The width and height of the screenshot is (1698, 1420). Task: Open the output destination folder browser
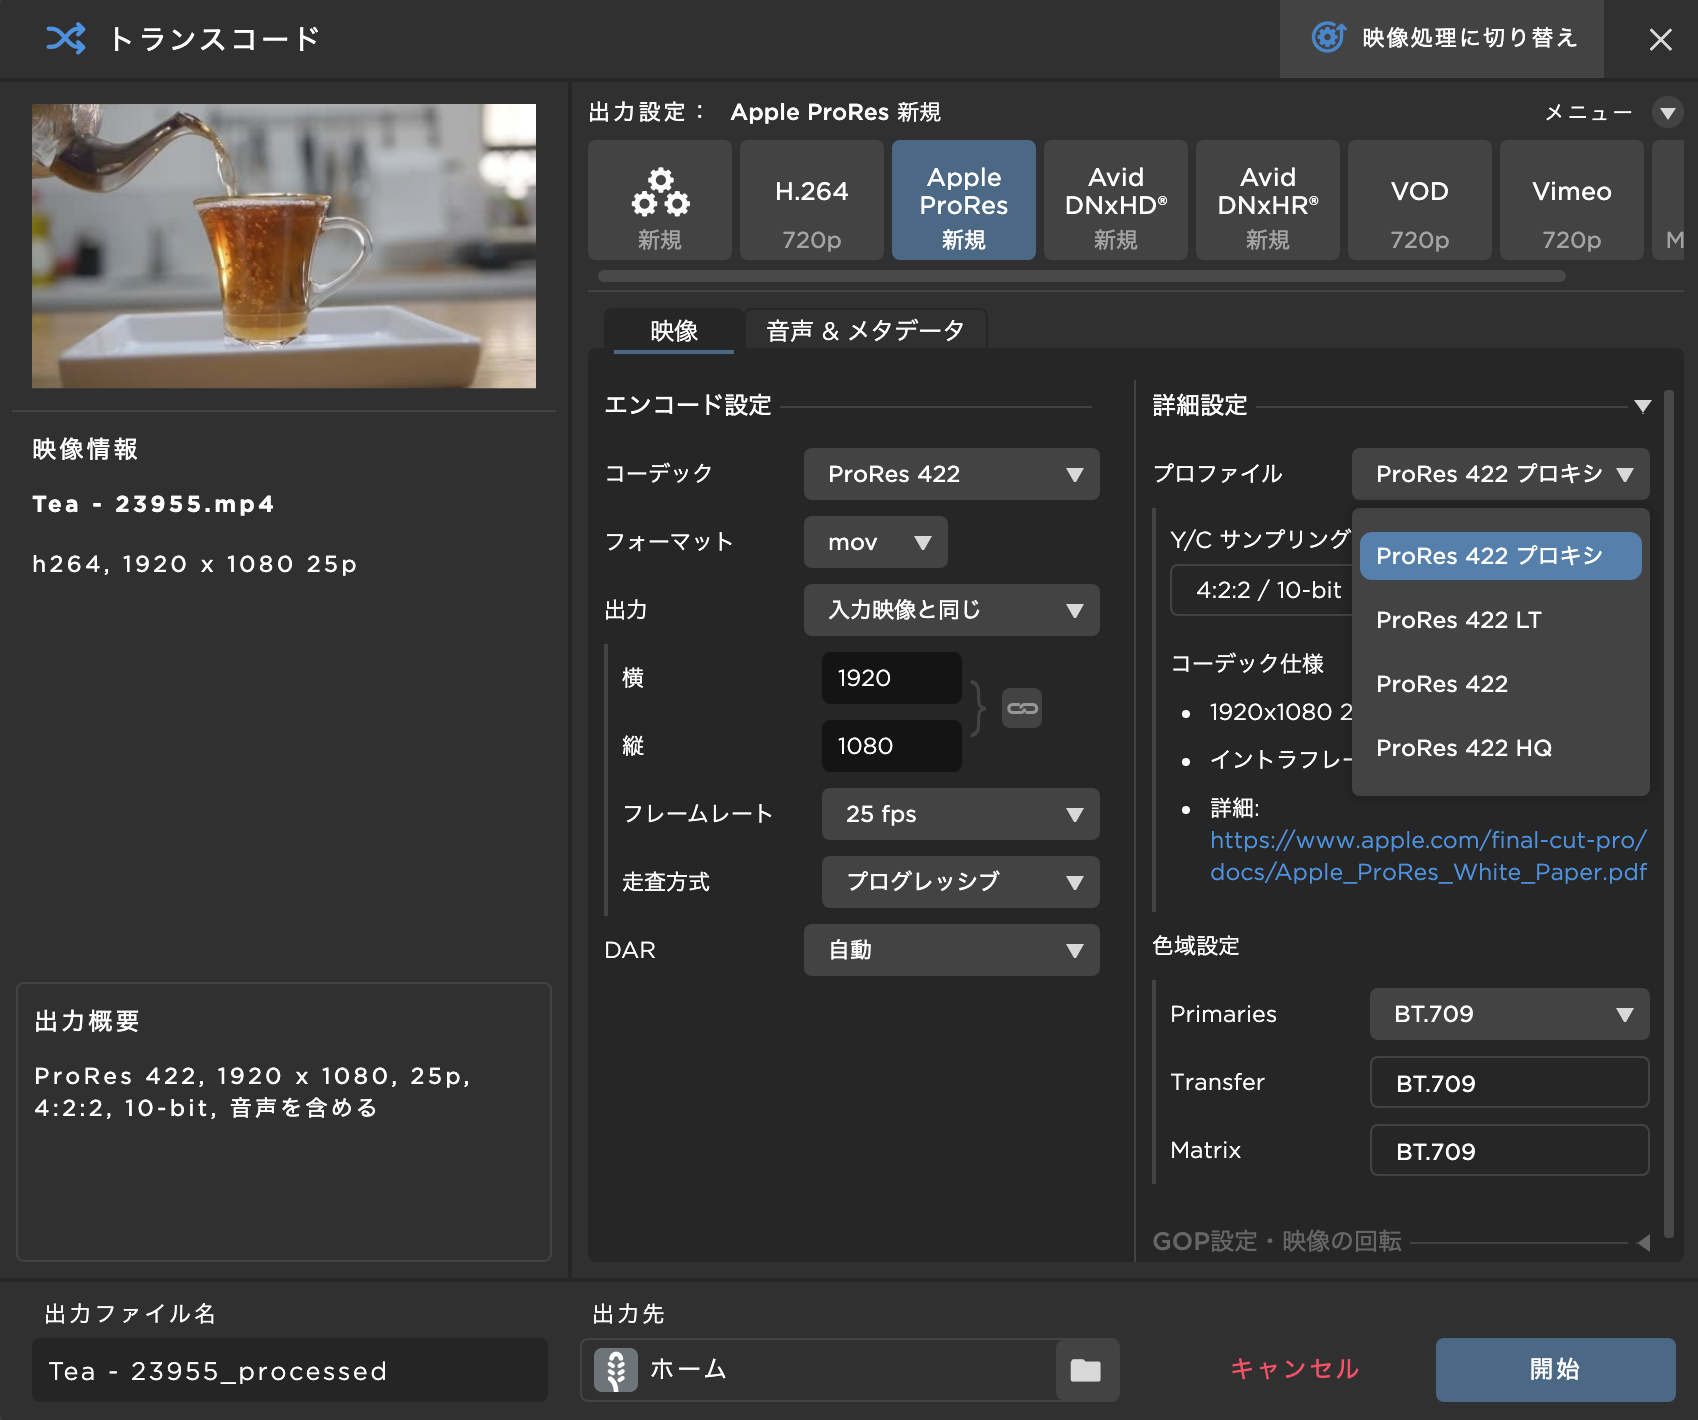coord(1086,1370)
